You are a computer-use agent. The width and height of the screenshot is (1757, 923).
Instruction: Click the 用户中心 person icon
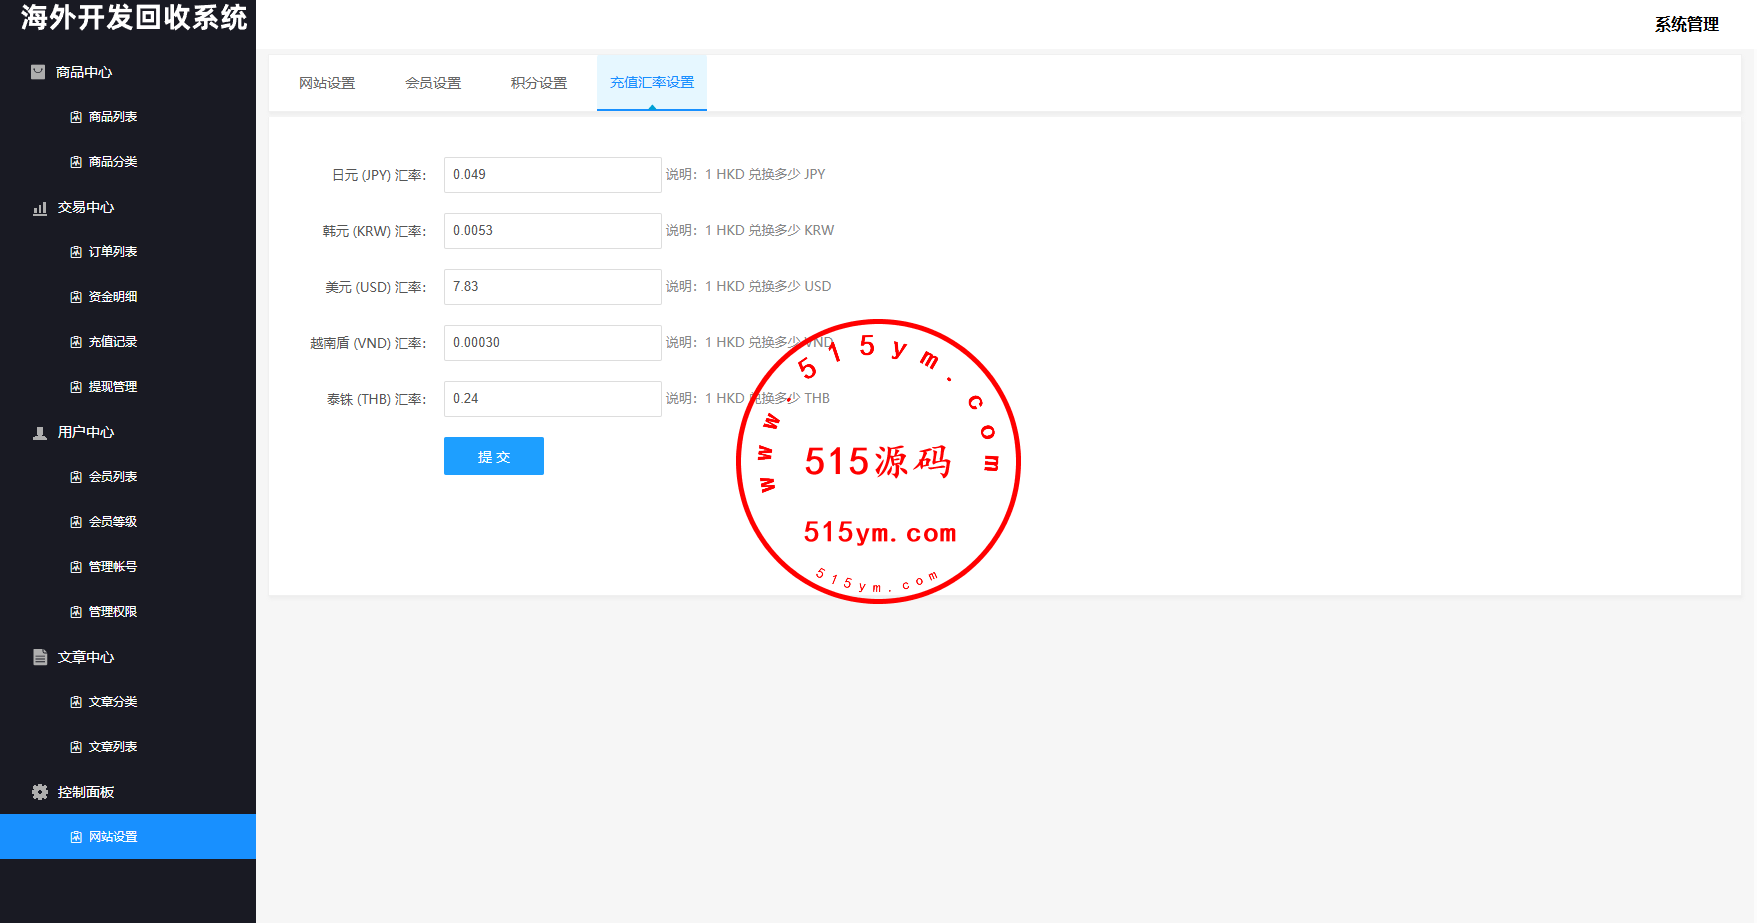(40, 433)
